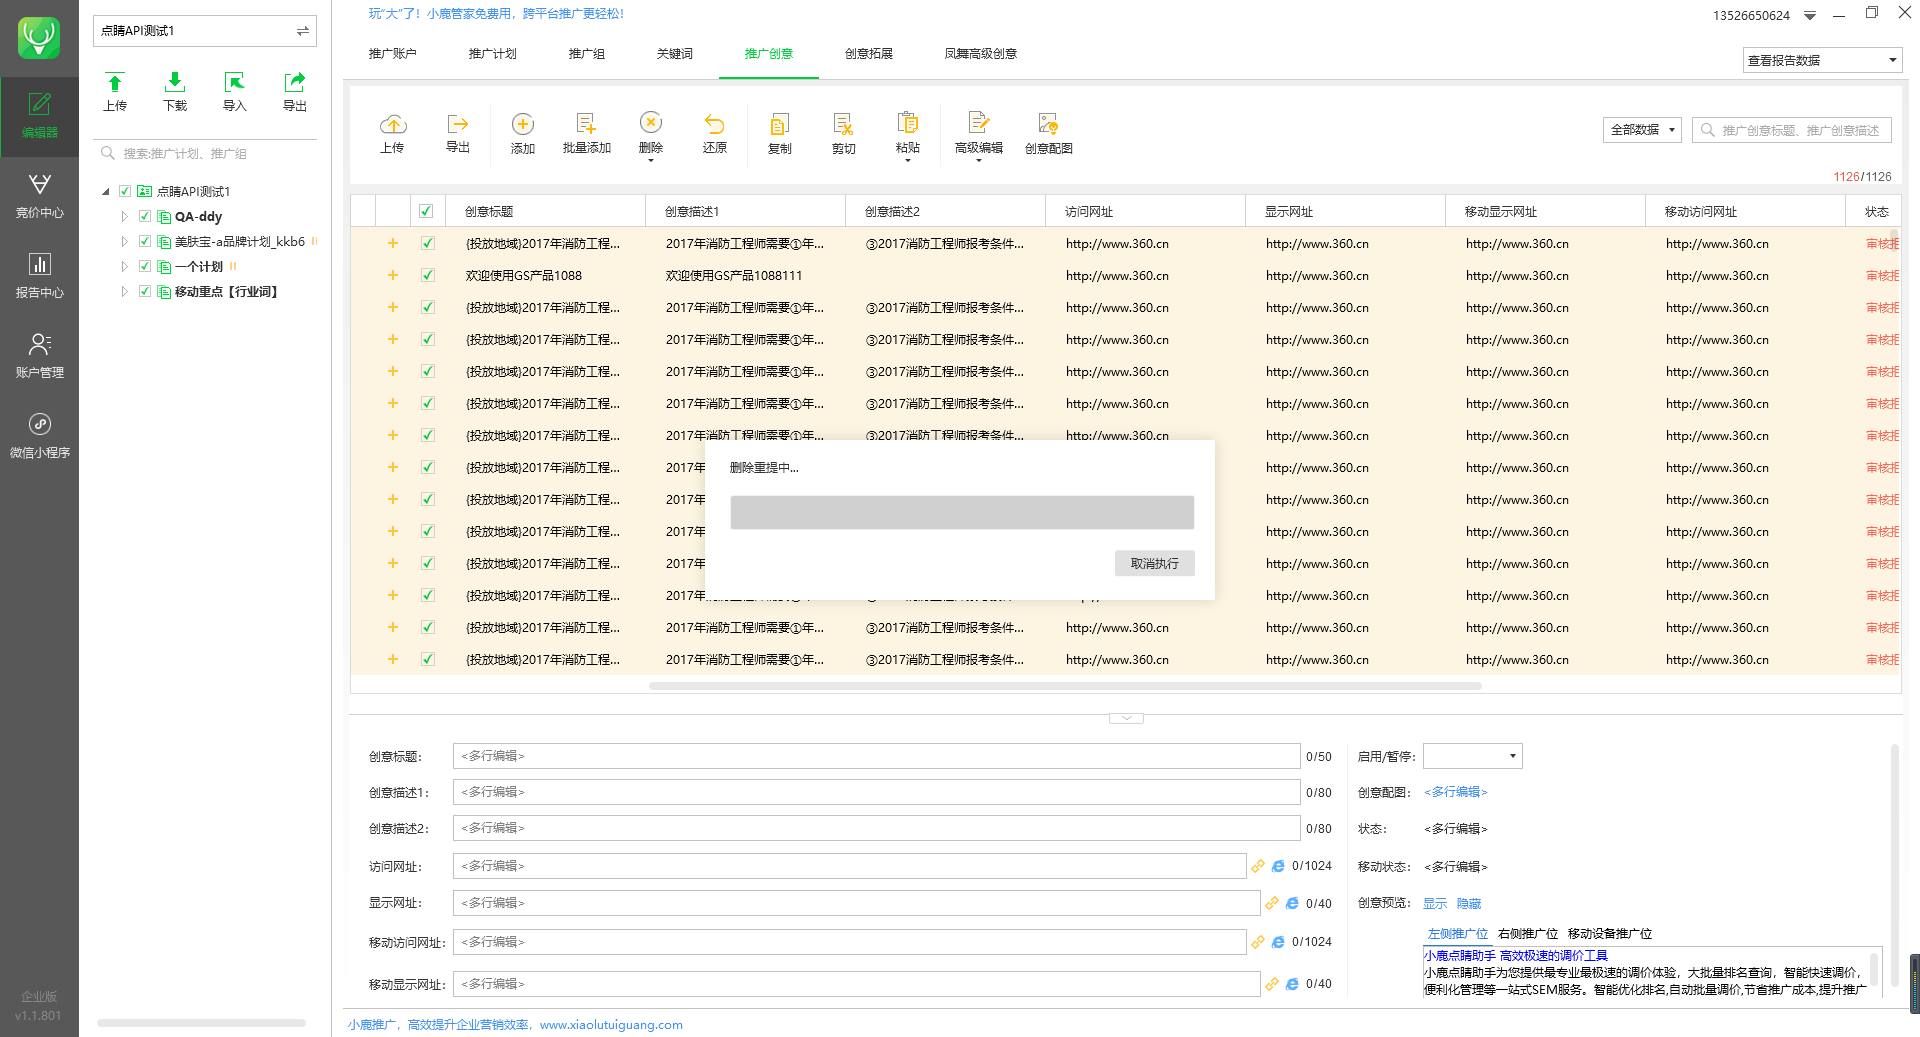Toggle checkbox of row 欢迎使用GS产品1088
The image size is (1920, 1037).
(x=428, y=275)
